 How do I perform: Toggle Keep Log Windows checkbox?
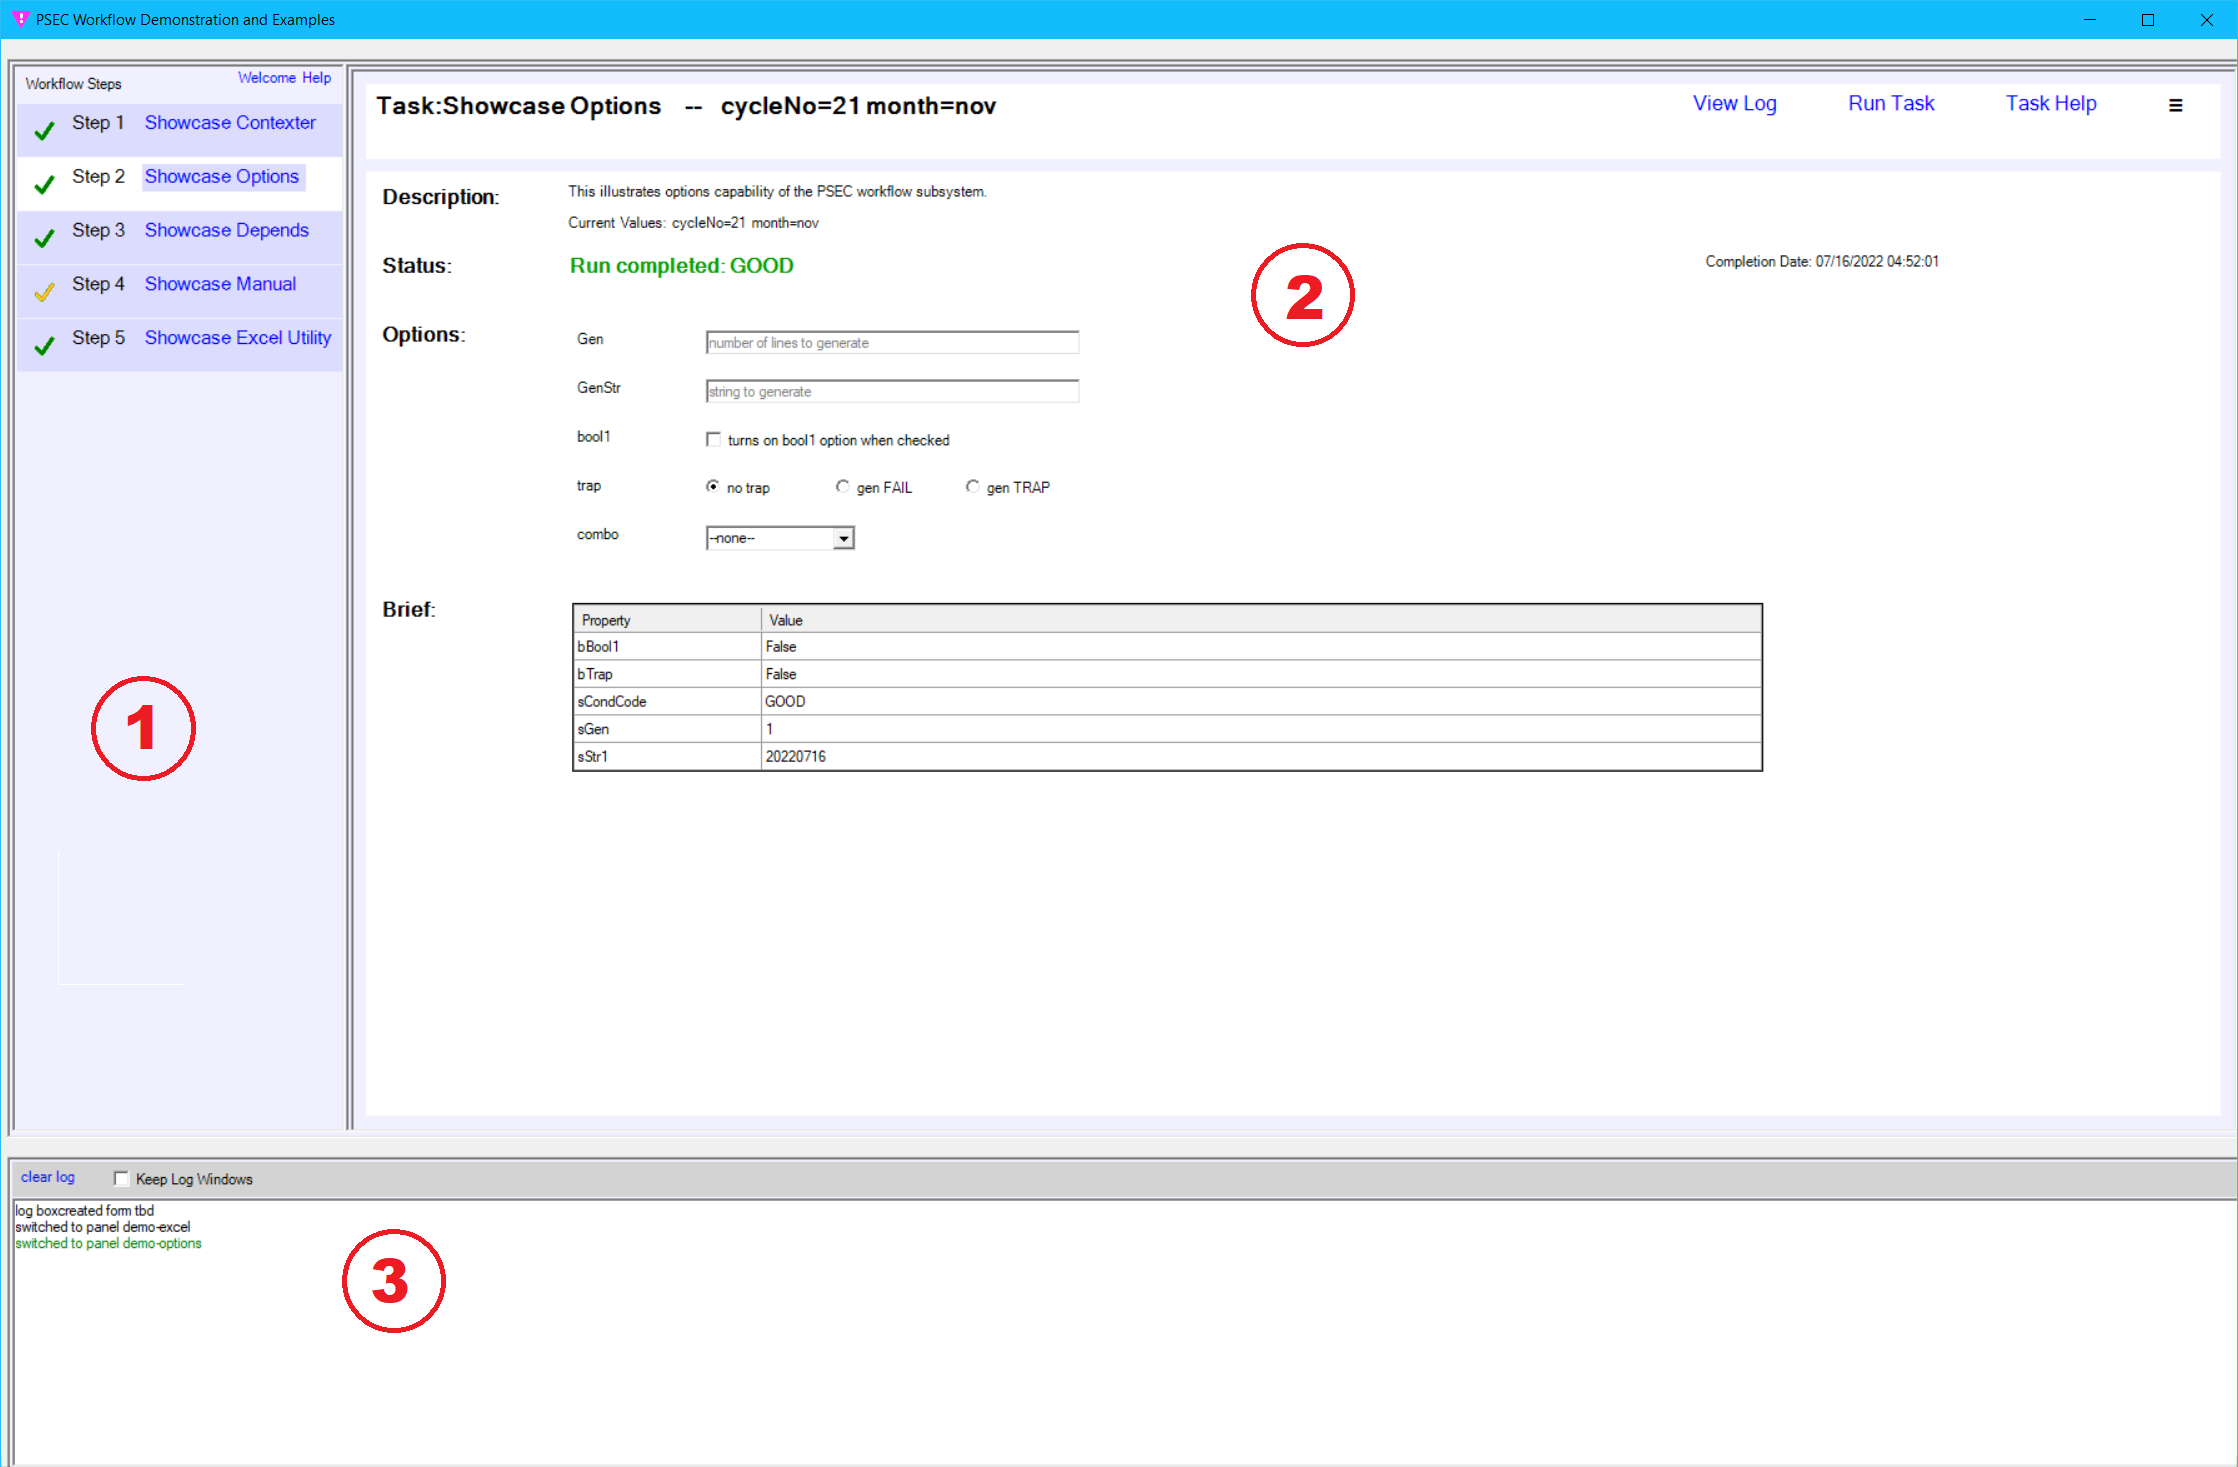point(122,1179)
